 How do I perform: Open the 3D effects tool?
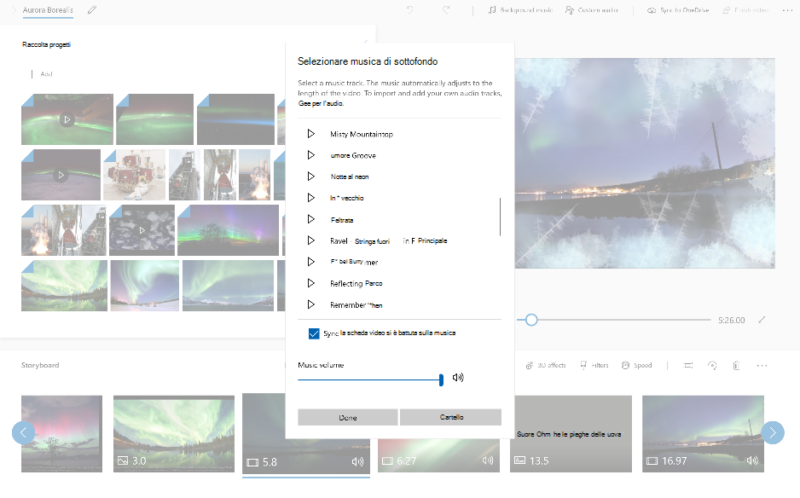545,365
